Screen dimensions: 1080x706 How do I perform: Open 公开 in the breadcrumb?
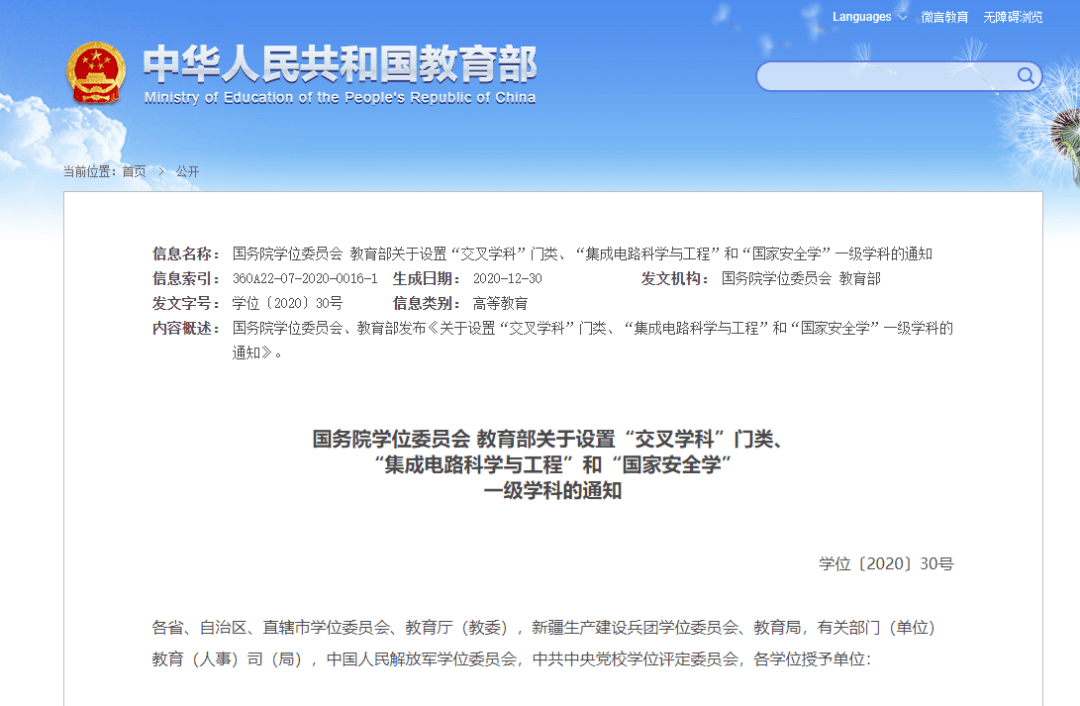pyautogui.click(x=187, y=172)
